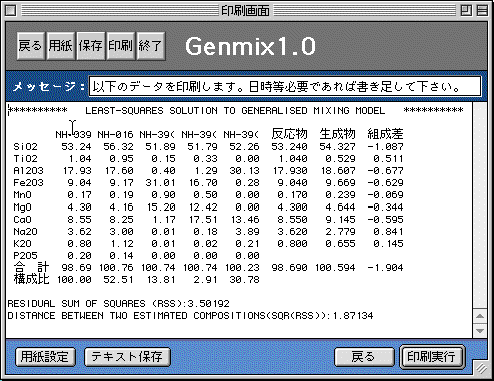The image size is (494, 381).
Task: Click the Na2O row label
Action: [25, 232]
